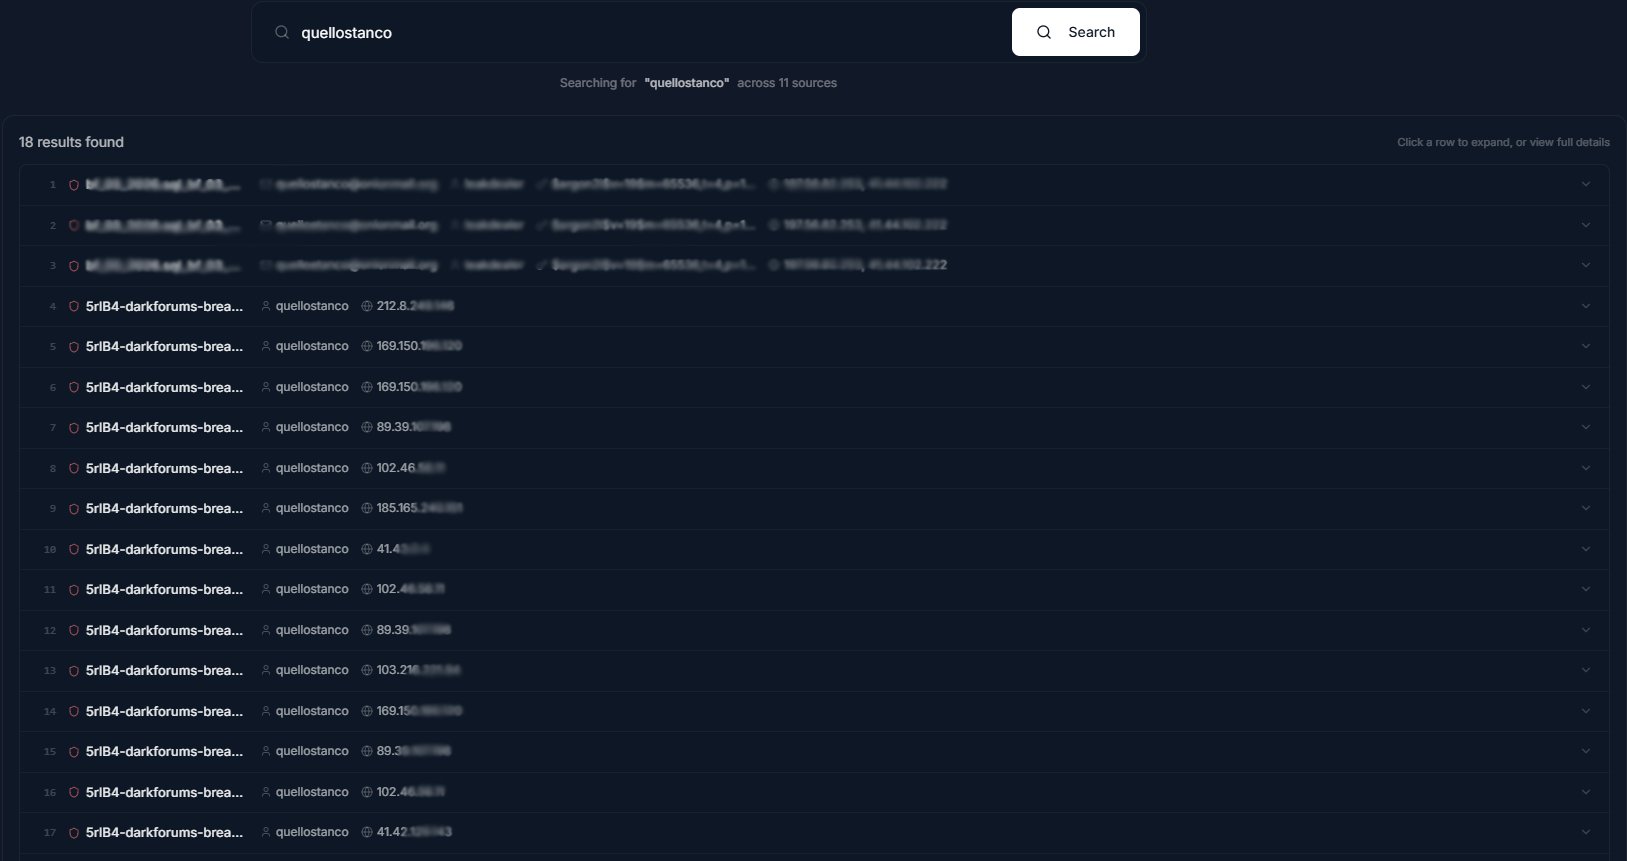Click quellostanco username on row 16
The height and width of the screenshot is (861, 1627).
point(312,792)
